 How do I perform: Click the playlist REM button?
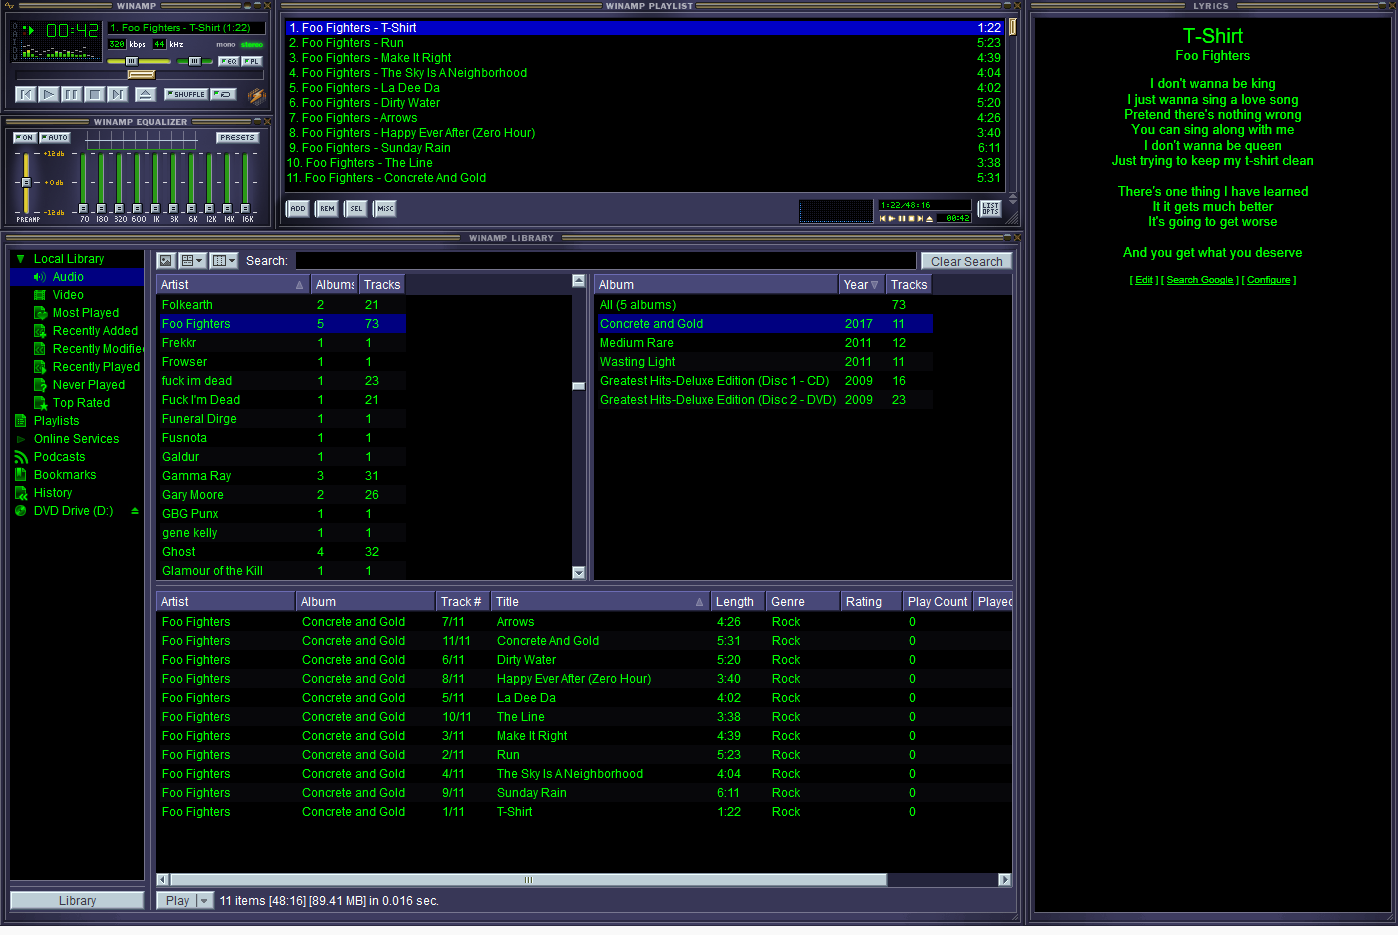[326, 208]
